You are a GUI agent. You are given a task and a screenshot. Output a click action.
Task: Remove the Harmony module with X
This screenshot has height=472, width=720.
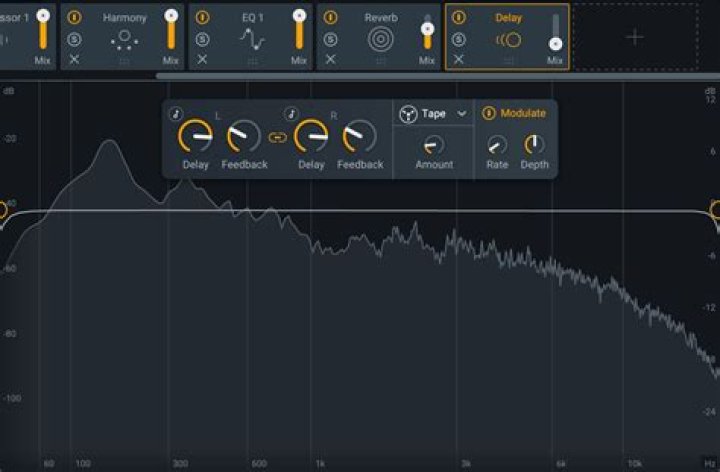coord(75,60)
